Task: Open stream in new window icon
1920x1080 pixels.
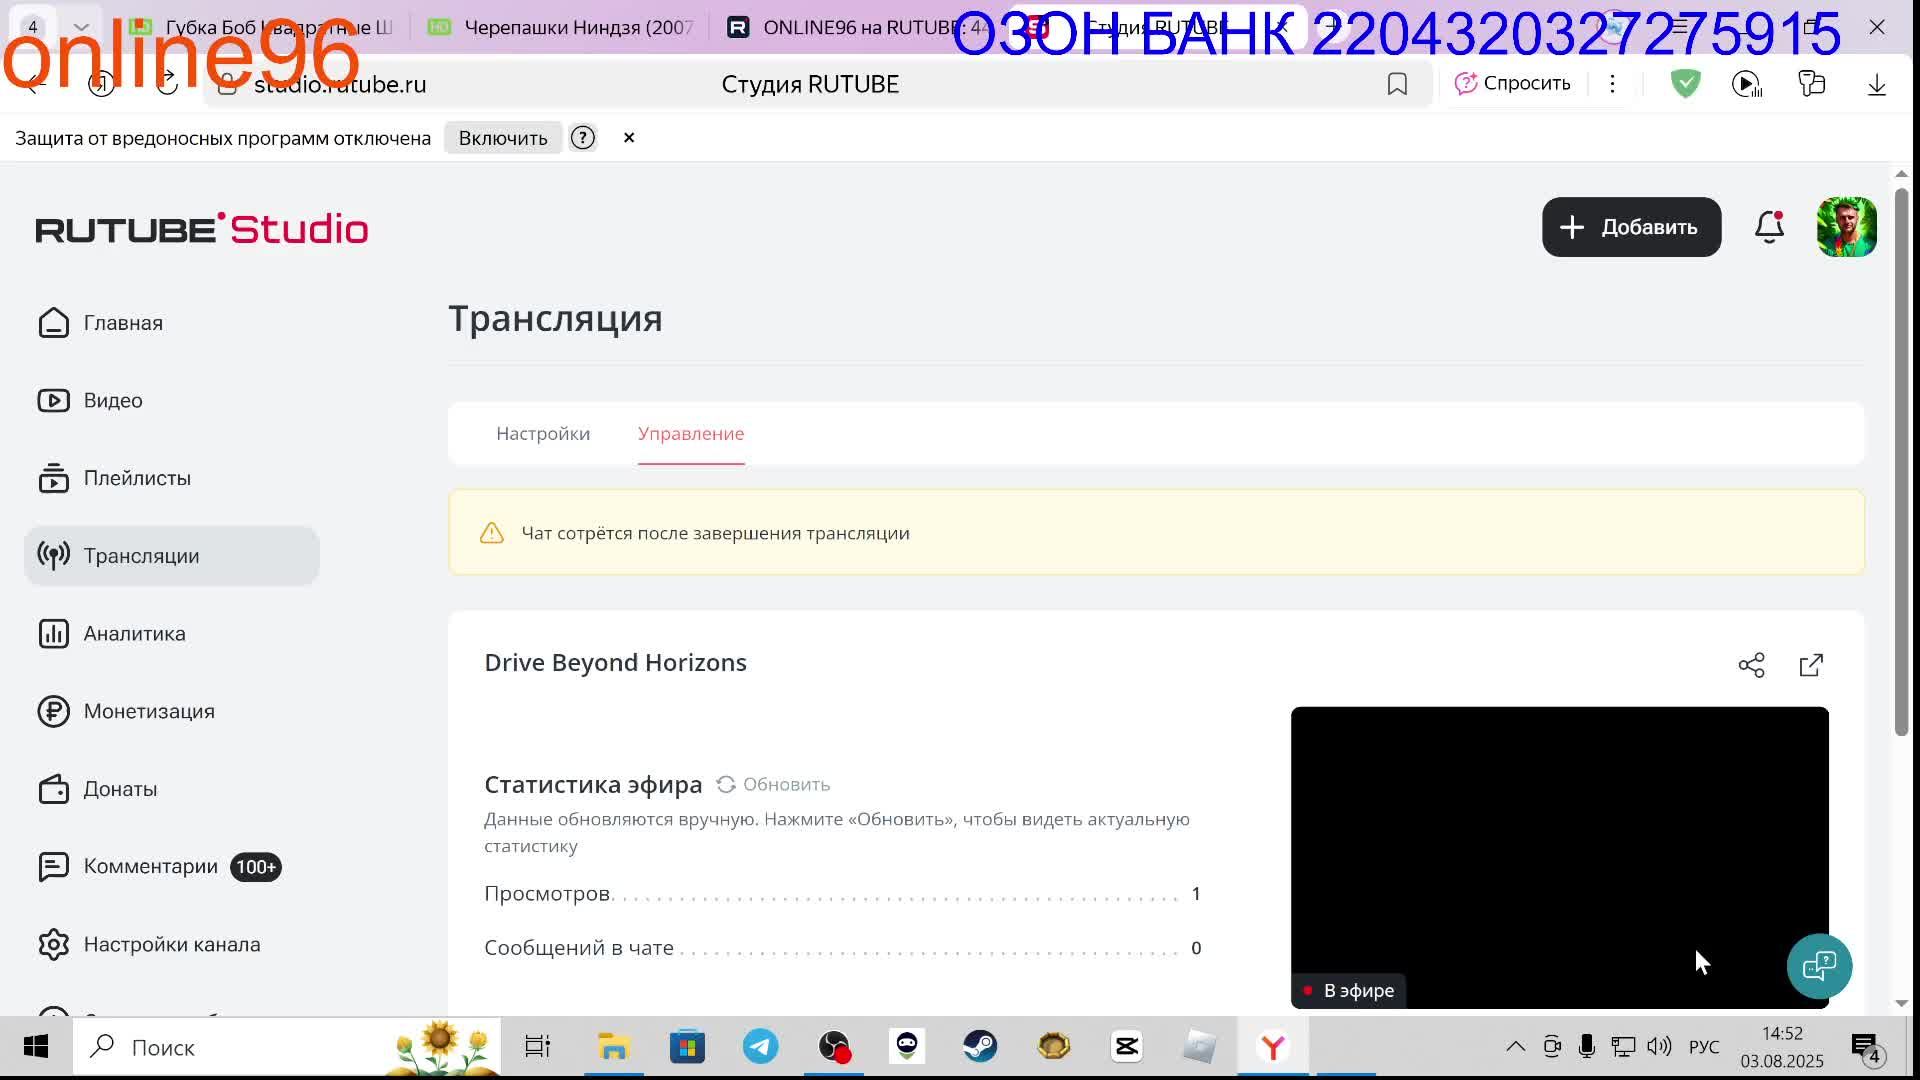Action: [x=1811, y=665]
